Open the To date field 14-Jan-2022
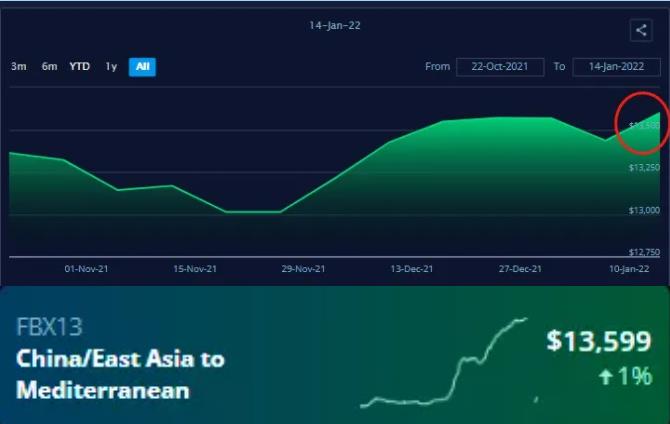Screen dimensions: 670x424 click(x=616, y=67)
